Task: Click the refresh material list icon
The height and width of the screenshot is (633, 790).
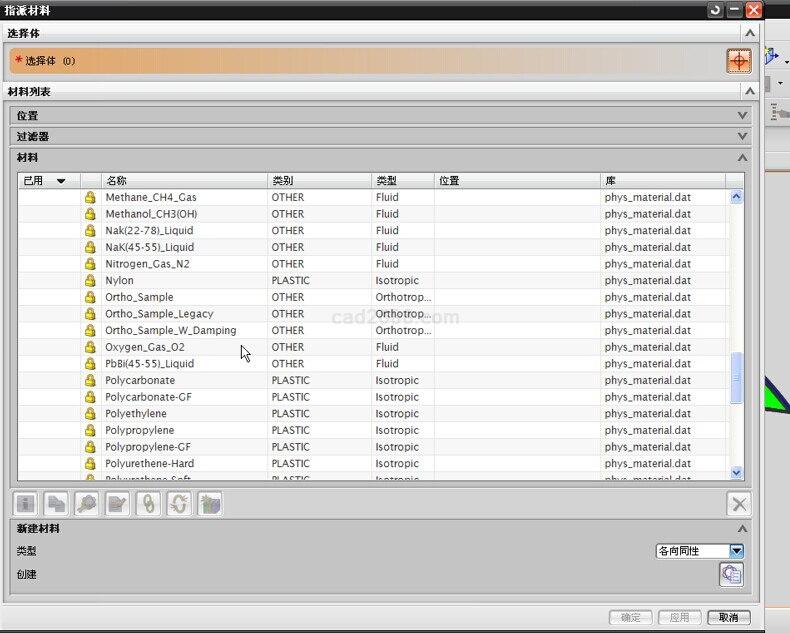Action: (x=179, y=505)
